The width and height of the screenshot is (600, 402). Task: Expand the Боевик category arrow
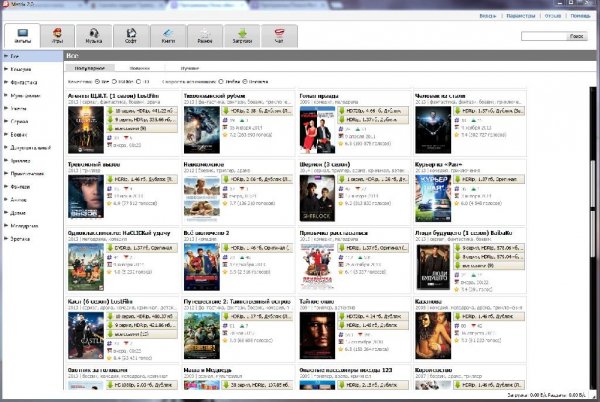point(6,134)
